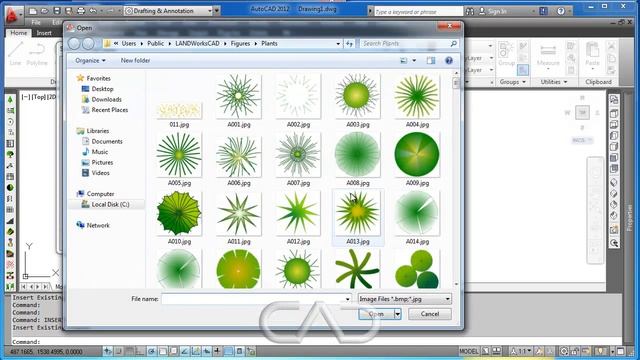Click the New drawing icon in Quick Access toolbar
This screenshot has height=360, width=640.
pyautogui.click(x=33, y=11)
